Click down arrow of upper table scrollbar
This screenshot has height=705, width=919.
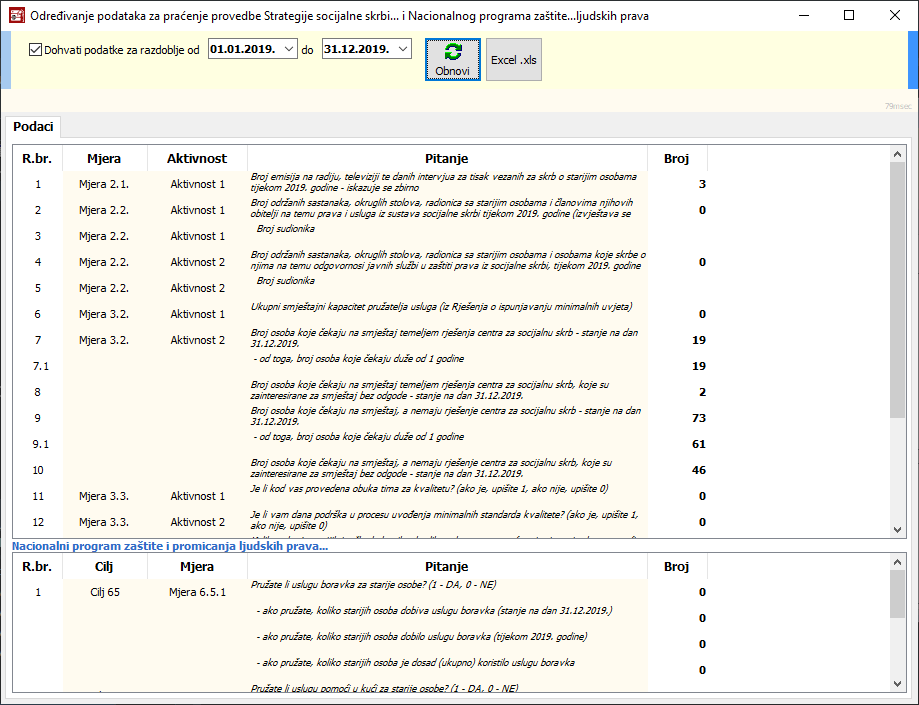point(897,530)
